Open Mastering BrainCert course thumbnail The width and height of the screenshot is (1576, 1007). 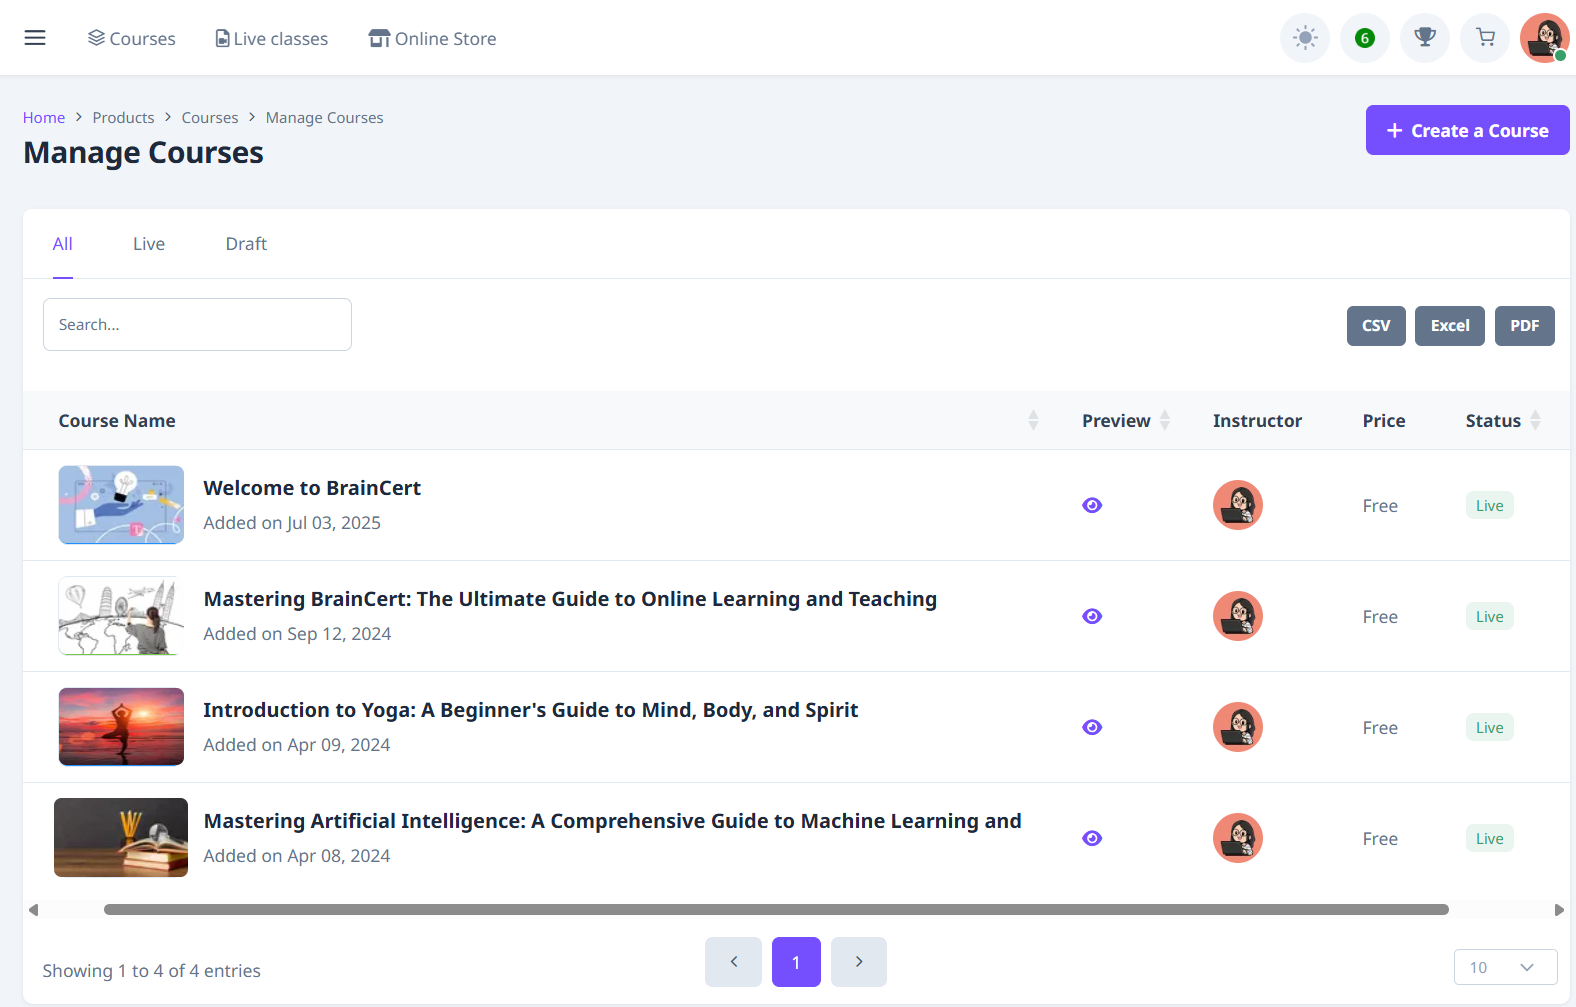121,616
